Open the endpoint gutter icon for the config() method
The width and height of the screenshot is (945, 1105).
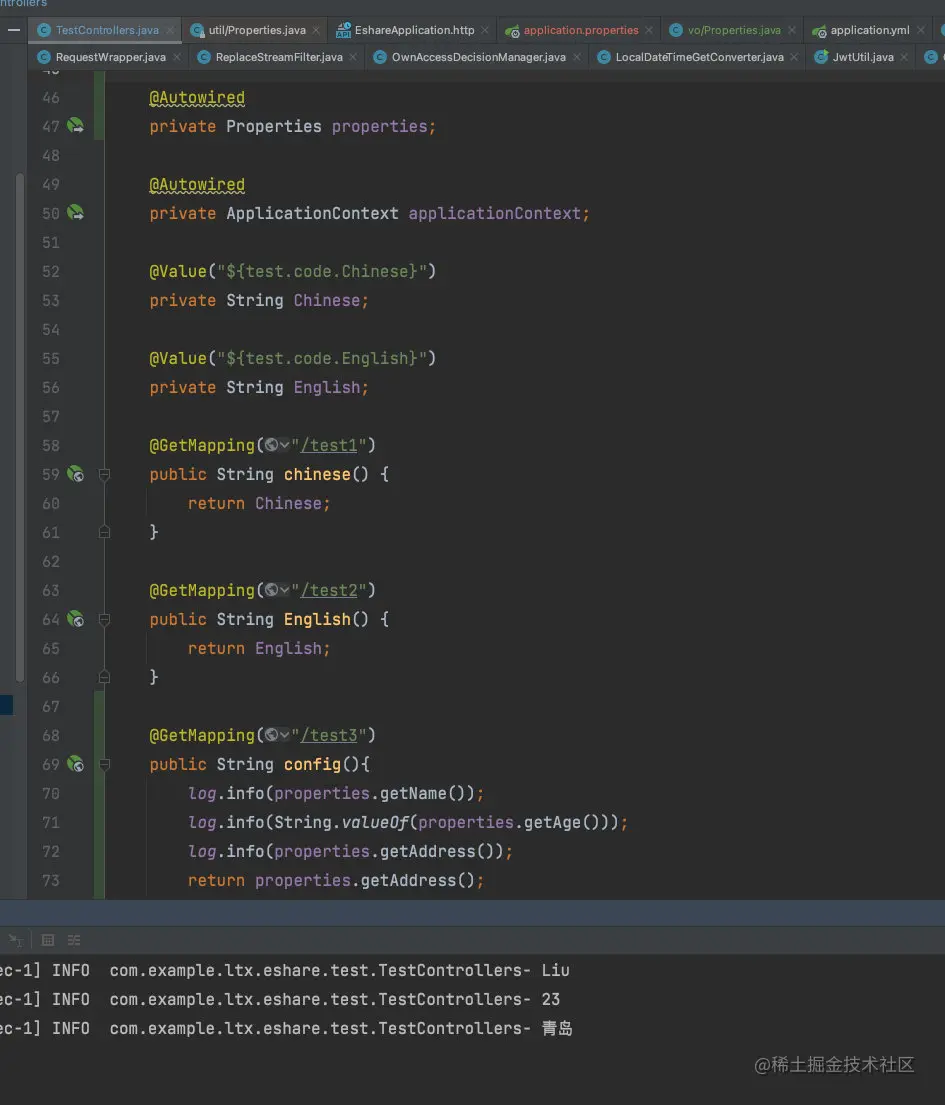click(x=75, y=764)
